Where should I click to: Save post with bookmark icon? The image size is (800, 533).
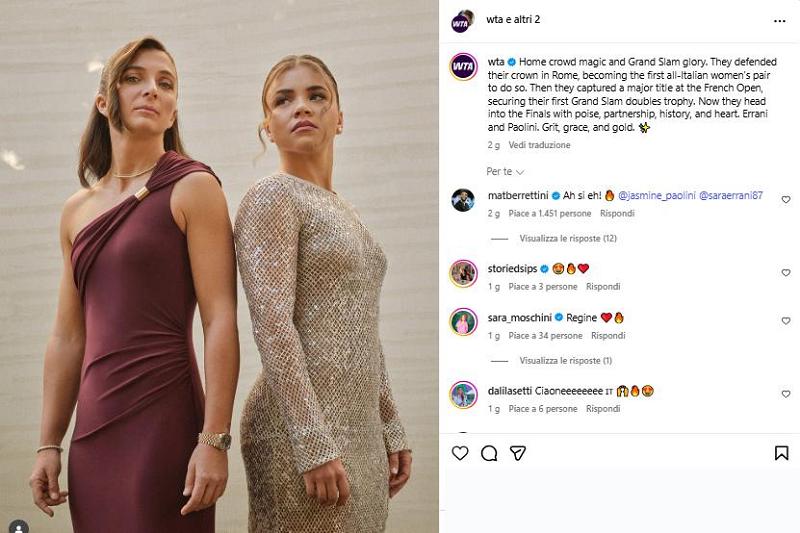tap(781, 453)
